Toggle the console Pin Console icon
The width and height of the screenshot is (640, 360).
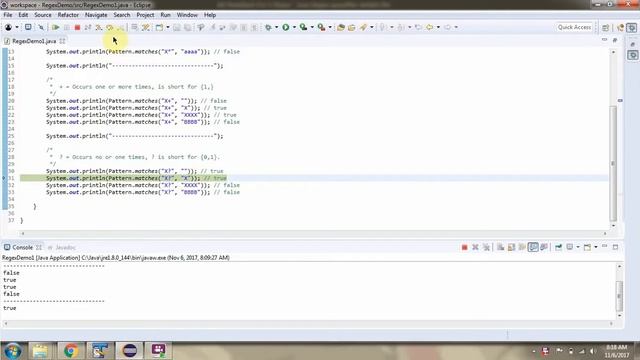(558, 247)
